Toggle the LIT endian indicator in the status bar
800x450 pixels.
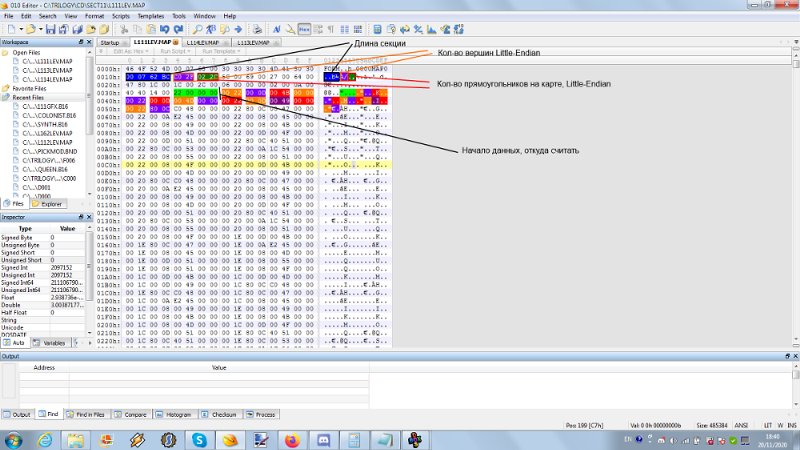coord(768,425)
